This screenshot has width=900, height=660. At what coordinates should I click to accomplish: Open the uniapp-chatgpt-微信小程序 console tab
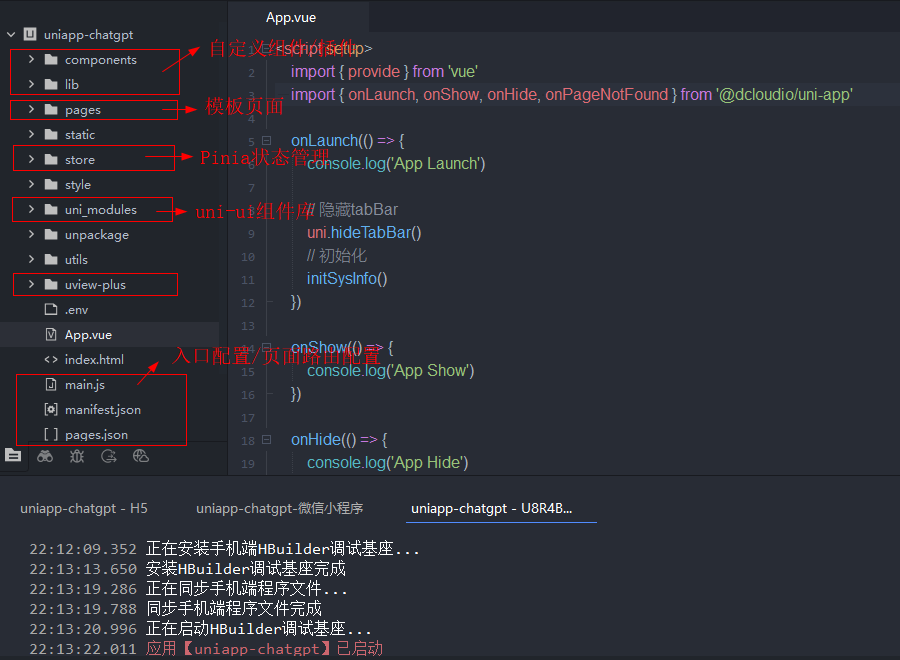[280, 508]
